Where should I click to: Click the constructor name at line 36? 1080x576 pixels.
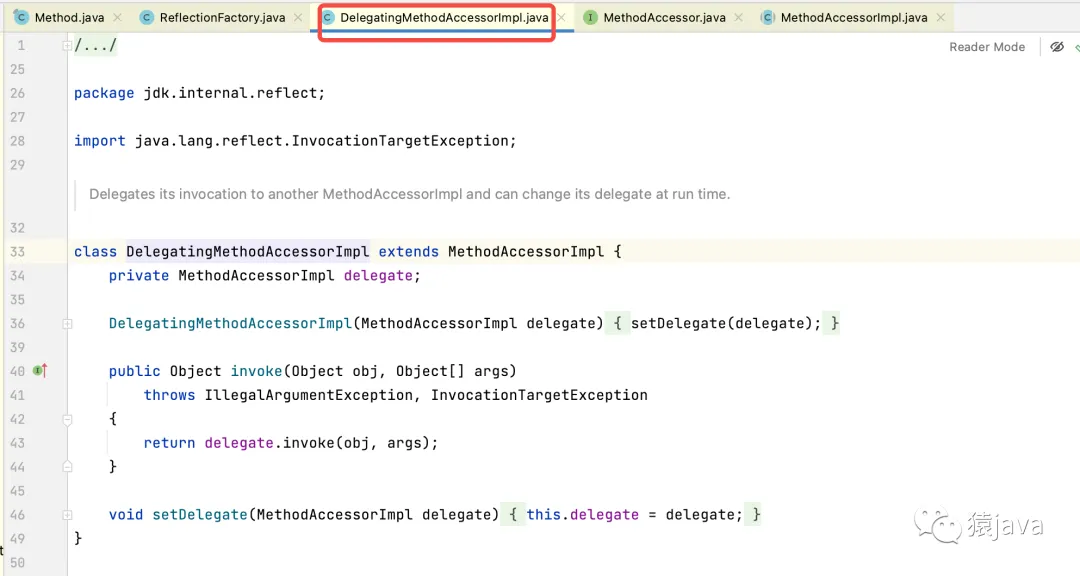(x=230, y=323)
